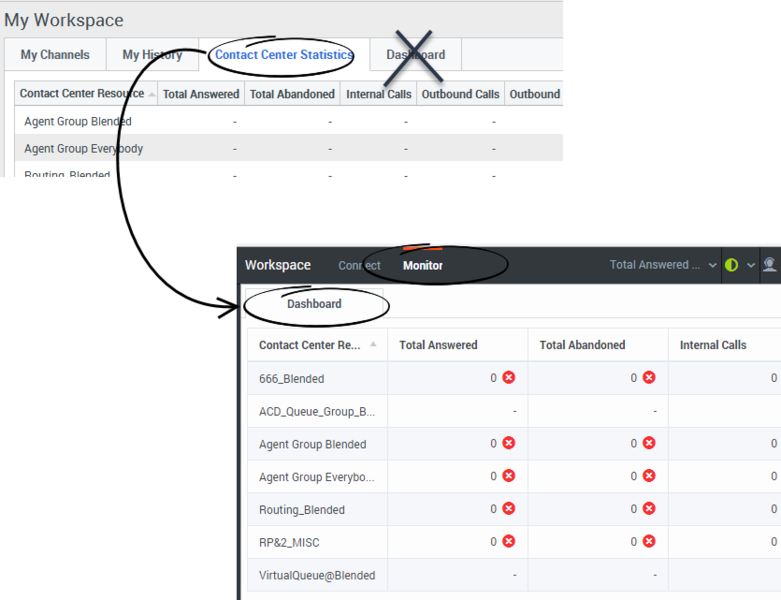781x600 pixels.
Task: Select the Contact Center Statistics tab
Action: [284, 55]
